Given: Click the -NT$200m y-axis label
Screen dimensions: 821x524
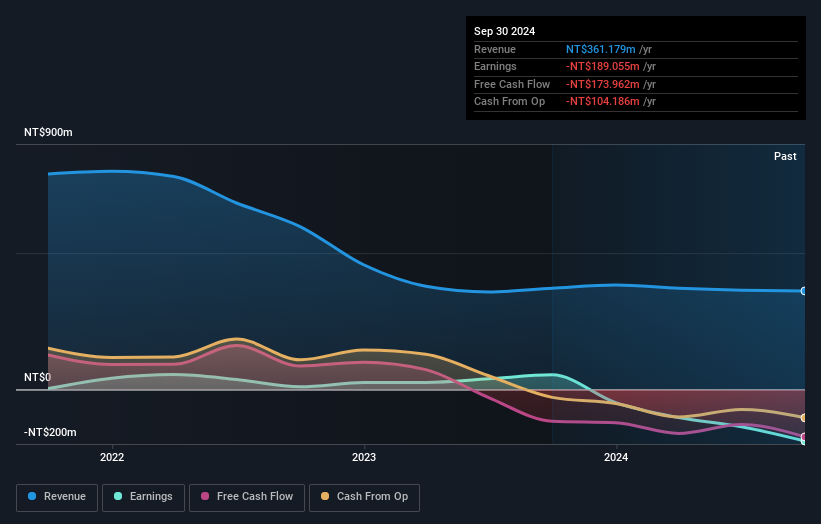Looking at the screenshot, I should [x=50, y=432].
